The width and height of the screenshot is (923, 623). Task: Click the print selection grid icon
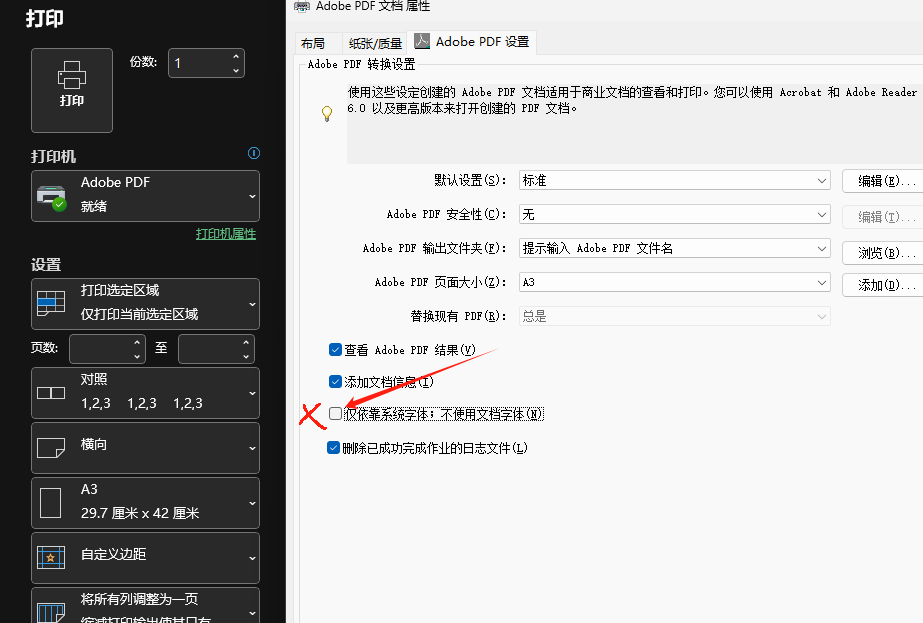(x=51, y=302)
